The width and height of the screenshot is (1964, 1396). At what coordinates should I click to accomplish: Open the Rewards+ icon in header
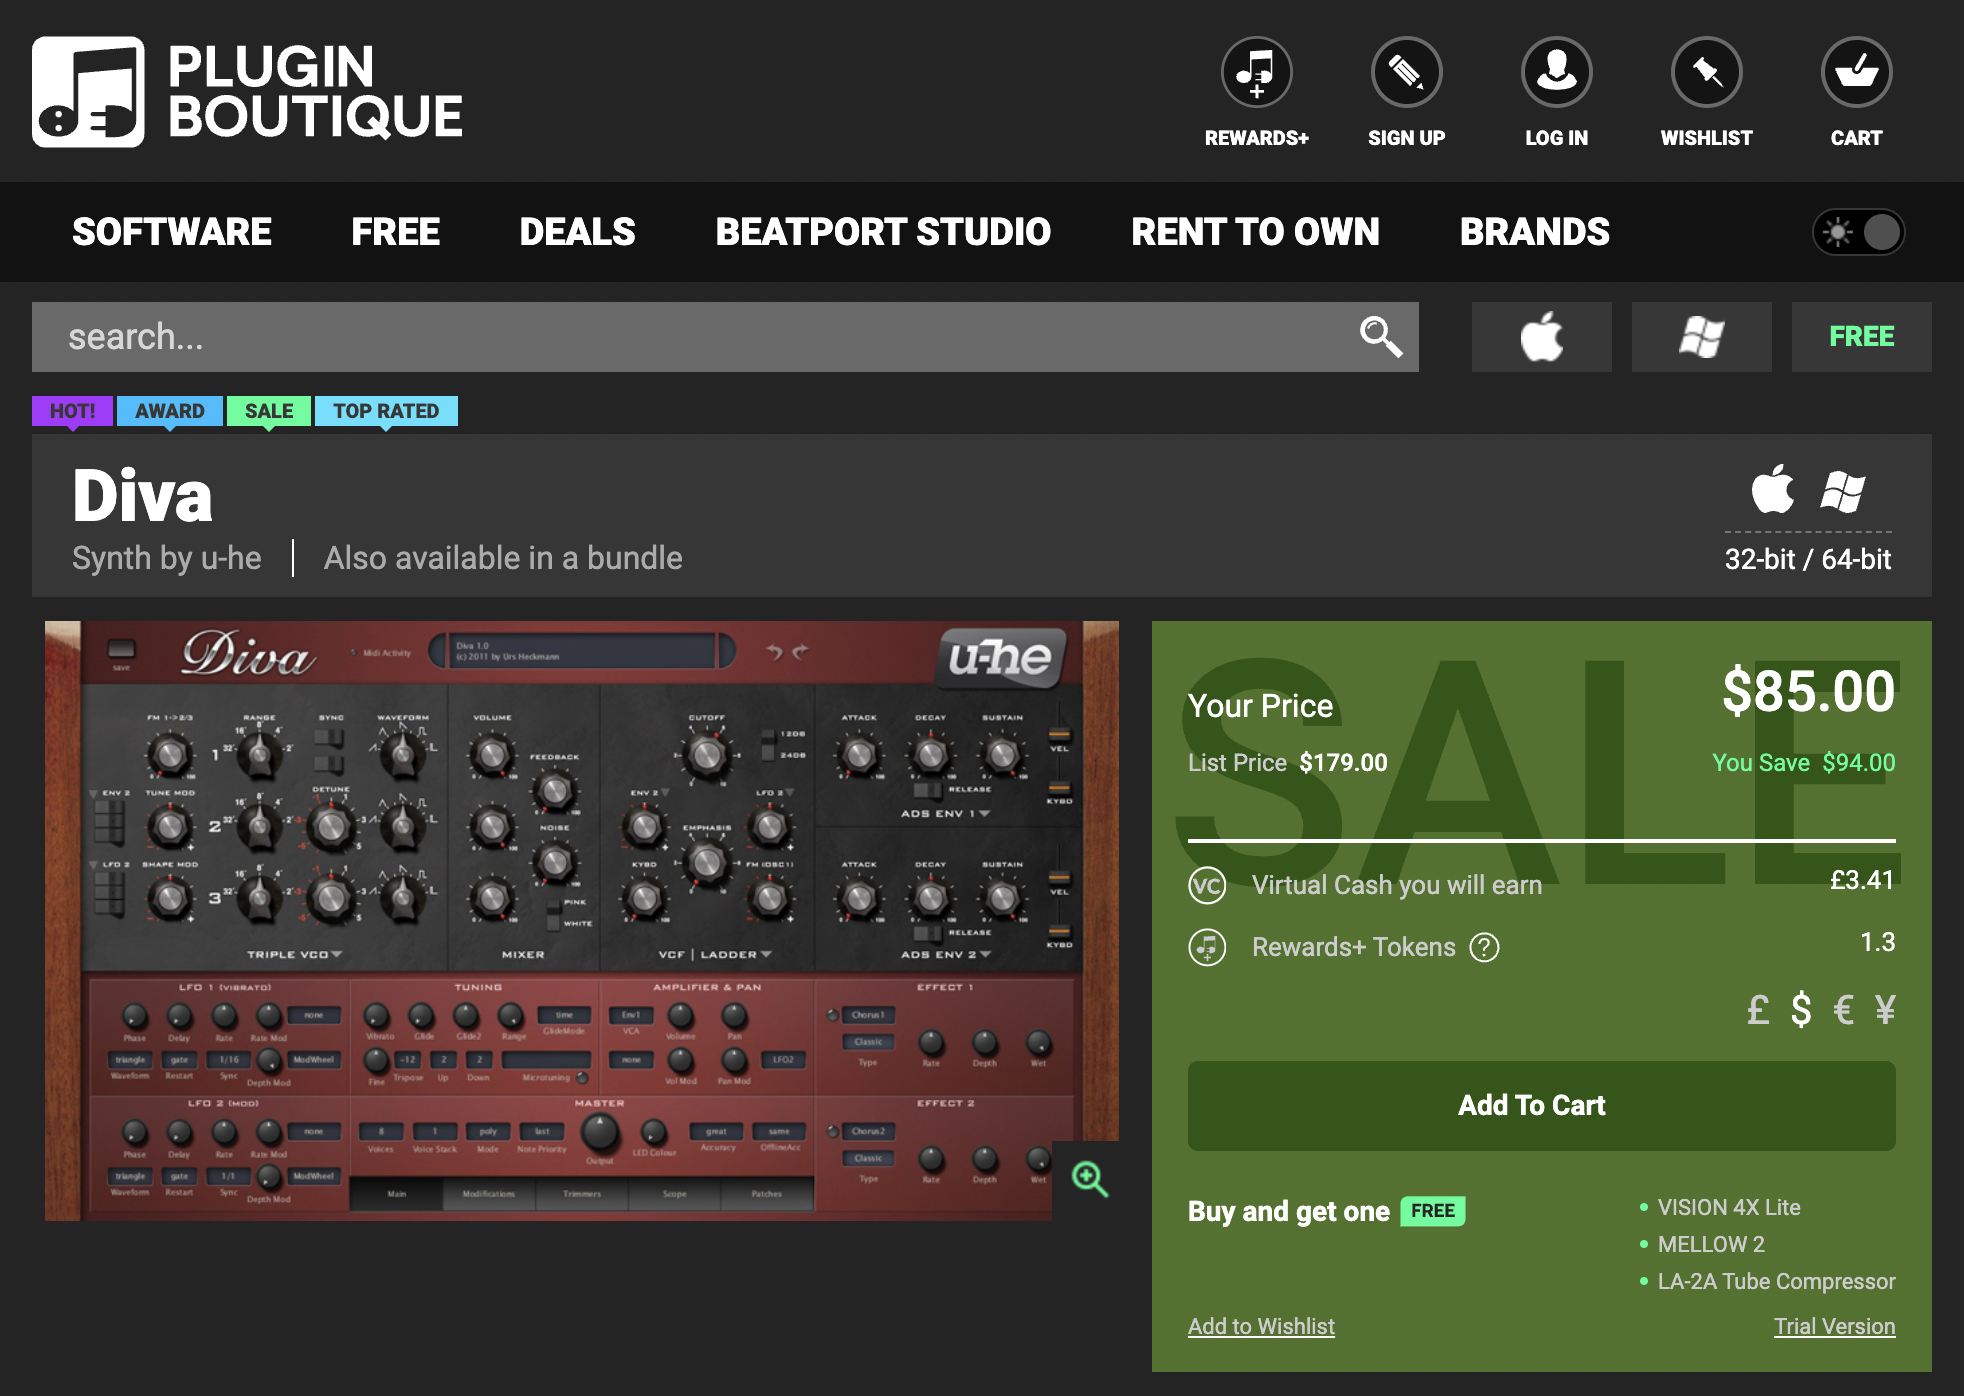pos(1256,72)
